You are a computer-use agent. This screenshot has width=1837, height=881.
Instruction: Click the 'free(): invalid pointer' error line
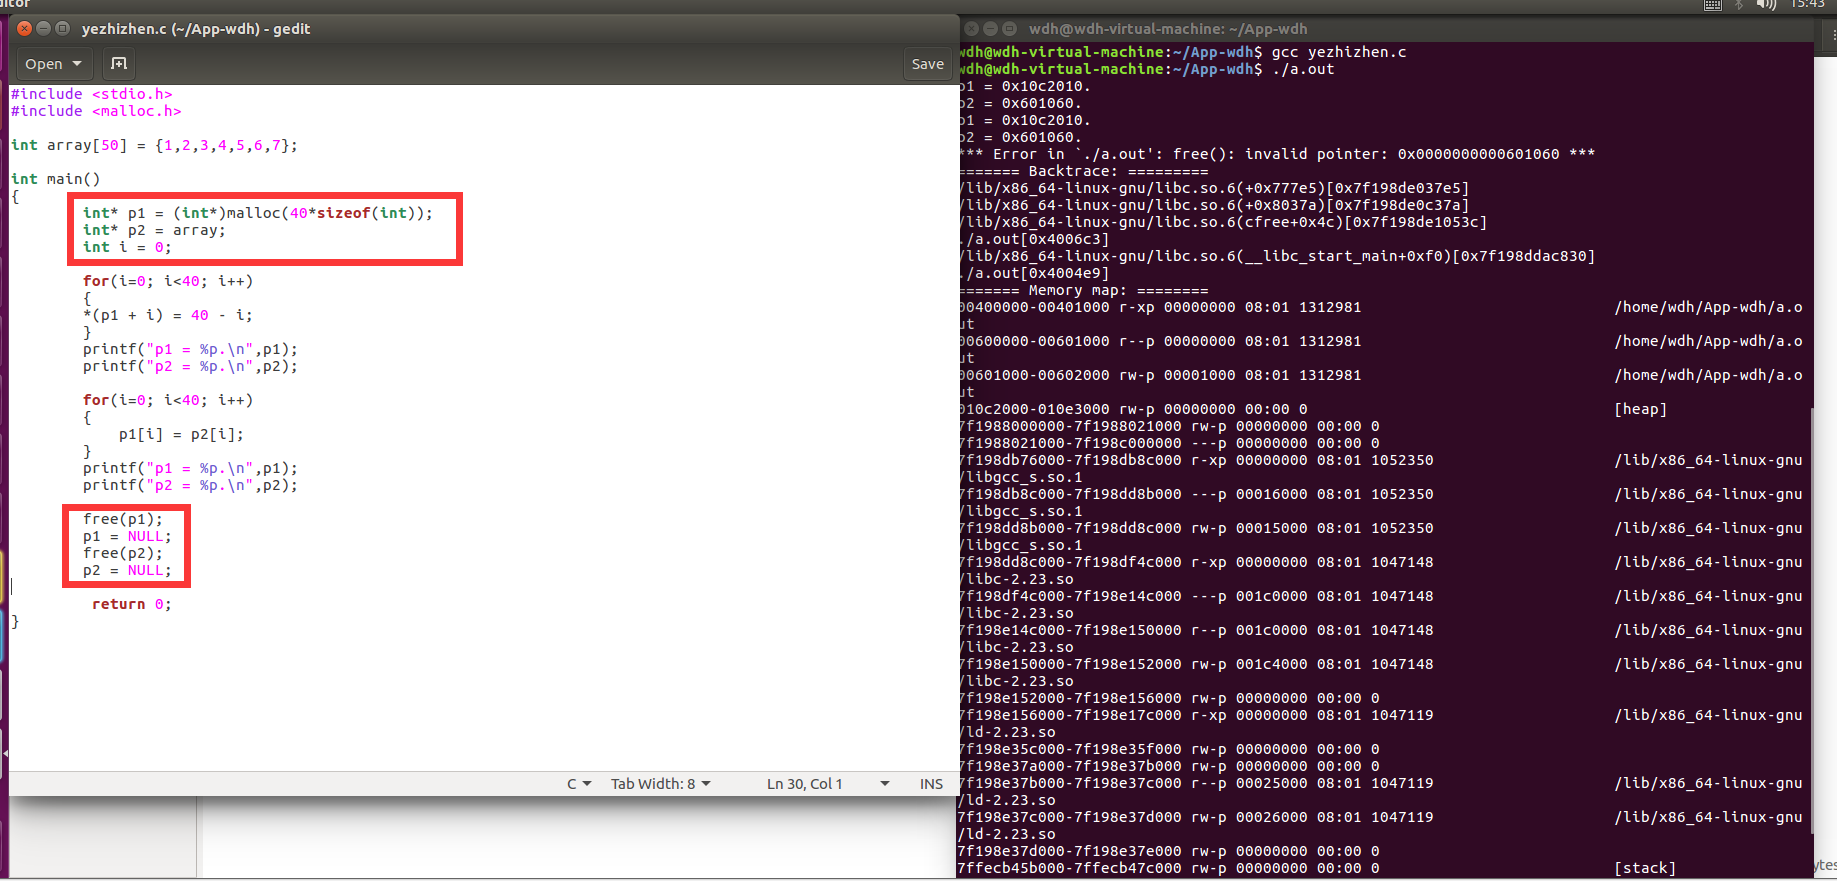point(1278,154)
